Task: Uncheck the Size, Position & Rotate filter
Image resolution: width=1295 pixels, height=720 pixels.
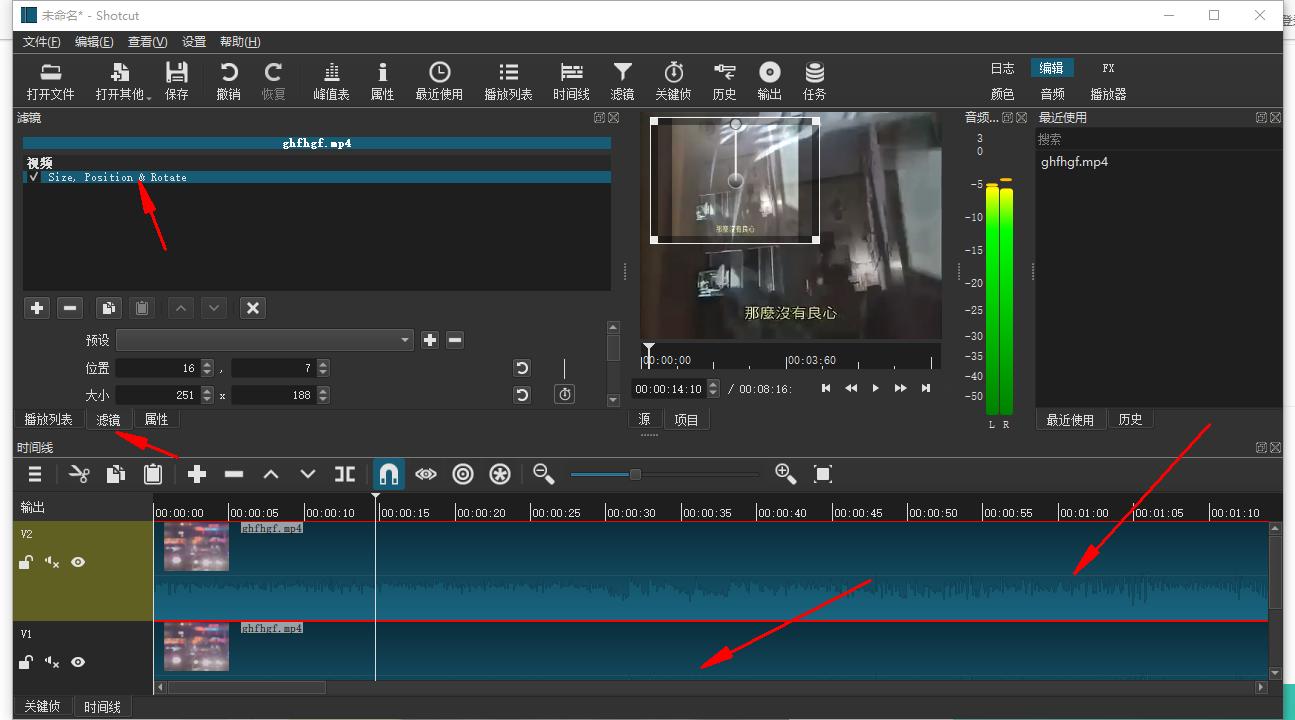Action: 34,177
